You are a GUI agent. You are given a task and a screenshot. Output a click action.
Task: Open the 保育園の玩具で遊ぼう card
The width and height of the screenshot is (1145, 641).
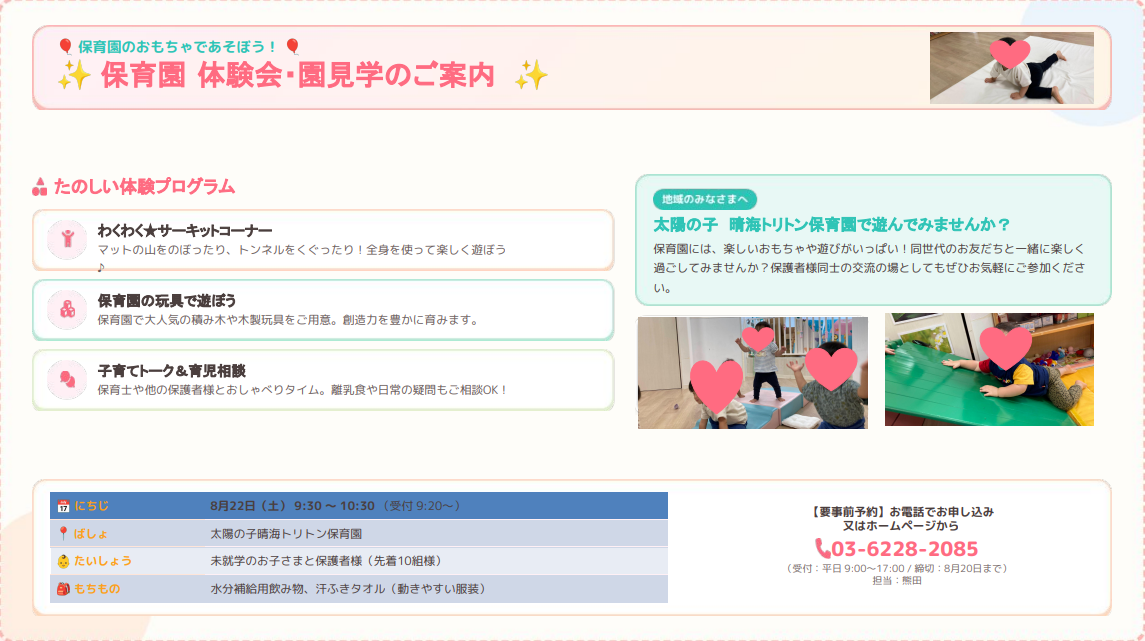click(323, 310)
